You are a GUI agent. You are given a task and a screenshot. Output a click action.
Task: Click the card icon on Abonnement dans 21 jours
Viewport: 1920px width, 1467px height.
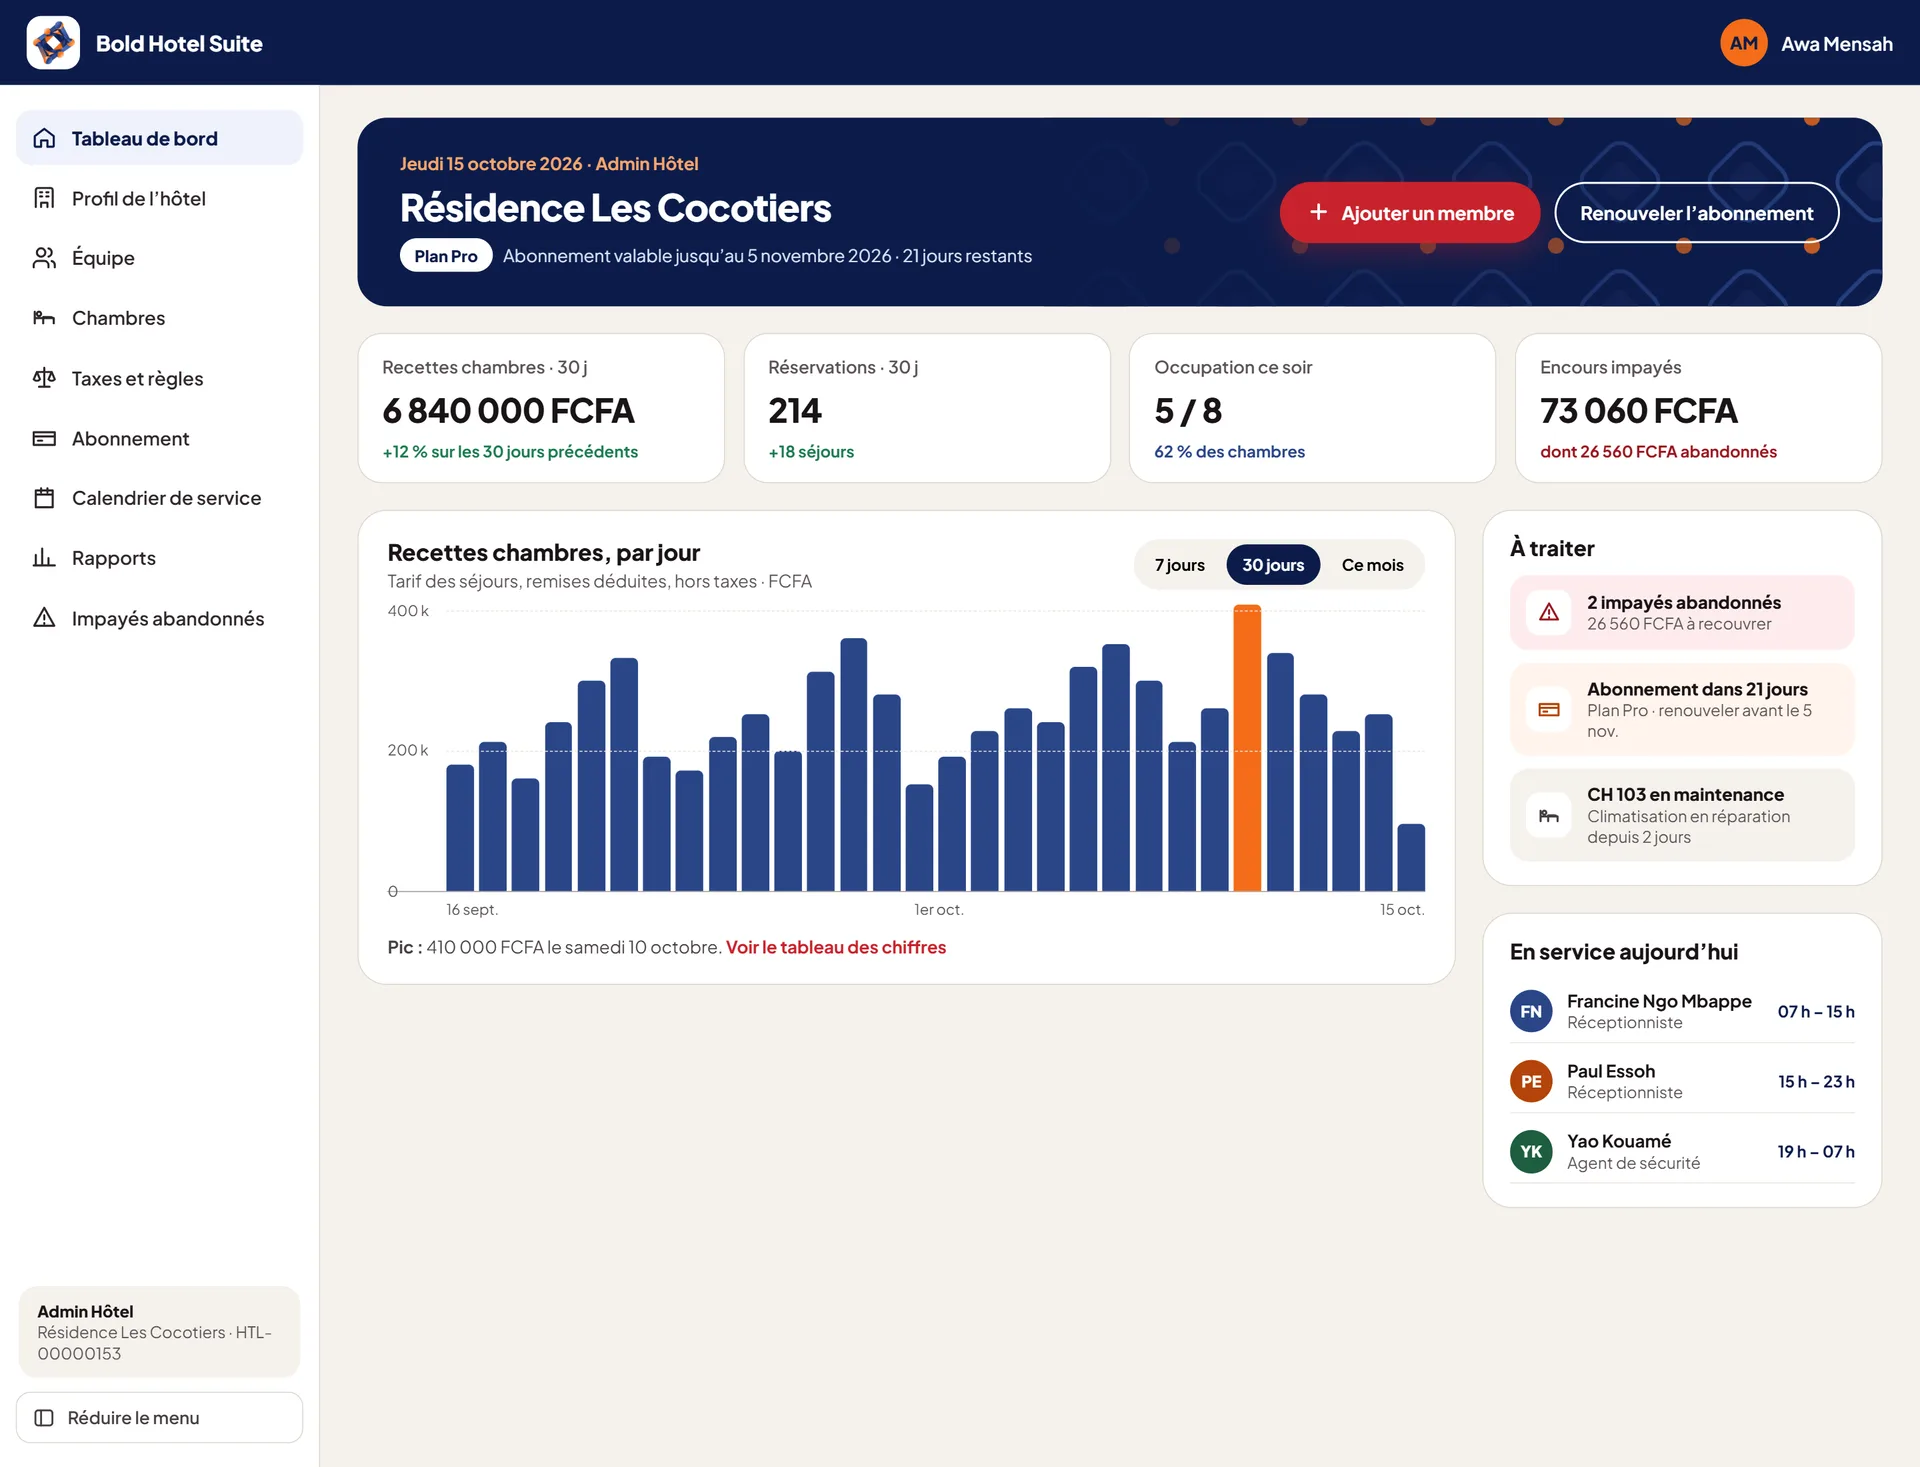pos(1548,710)
